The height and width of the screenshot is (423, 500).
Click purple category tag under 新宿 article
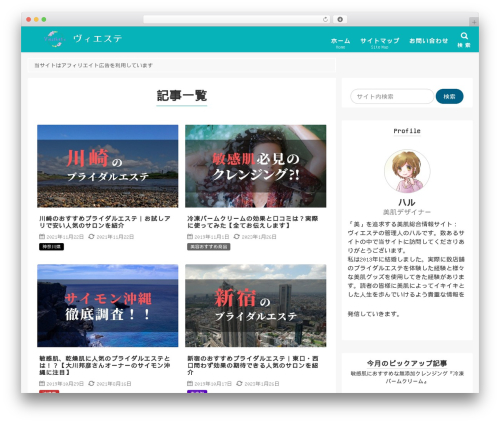click(197, 392)
